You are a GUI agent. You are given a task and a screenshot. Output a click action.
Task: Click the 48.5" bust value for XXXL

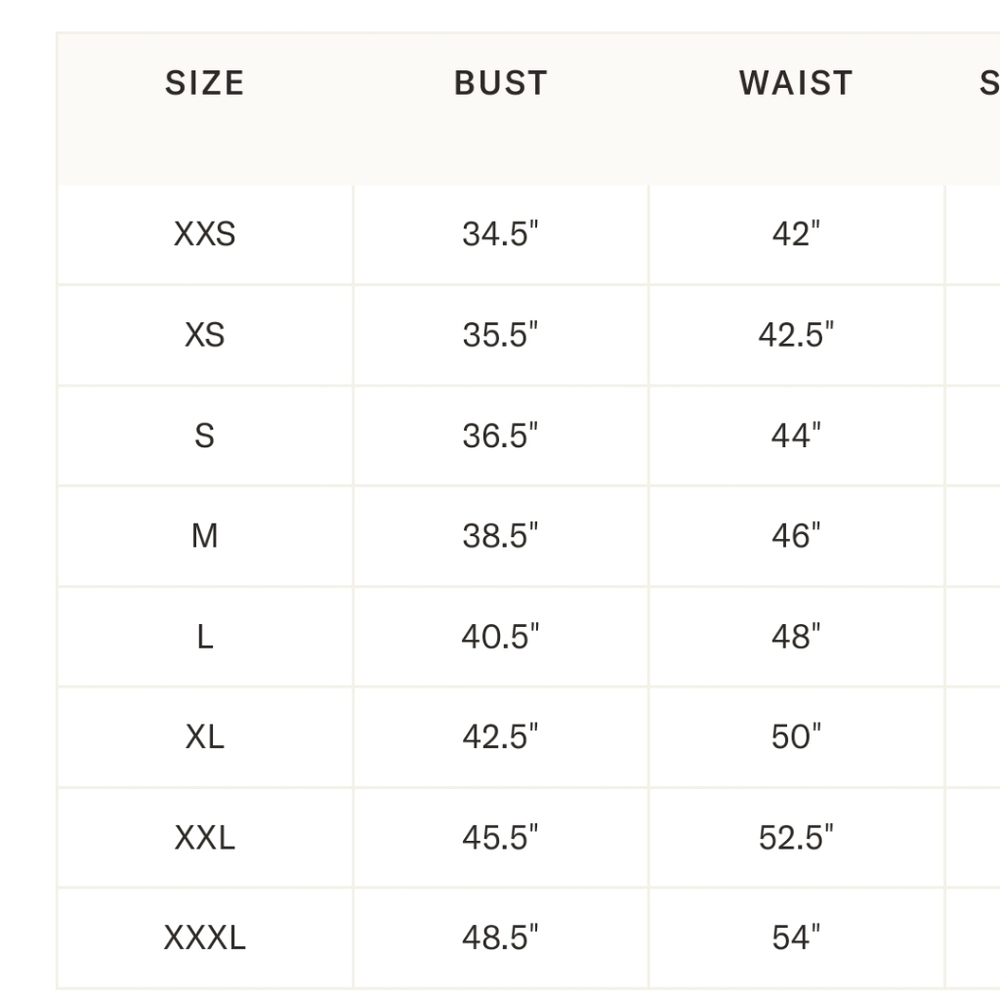[x=501, y=938]
